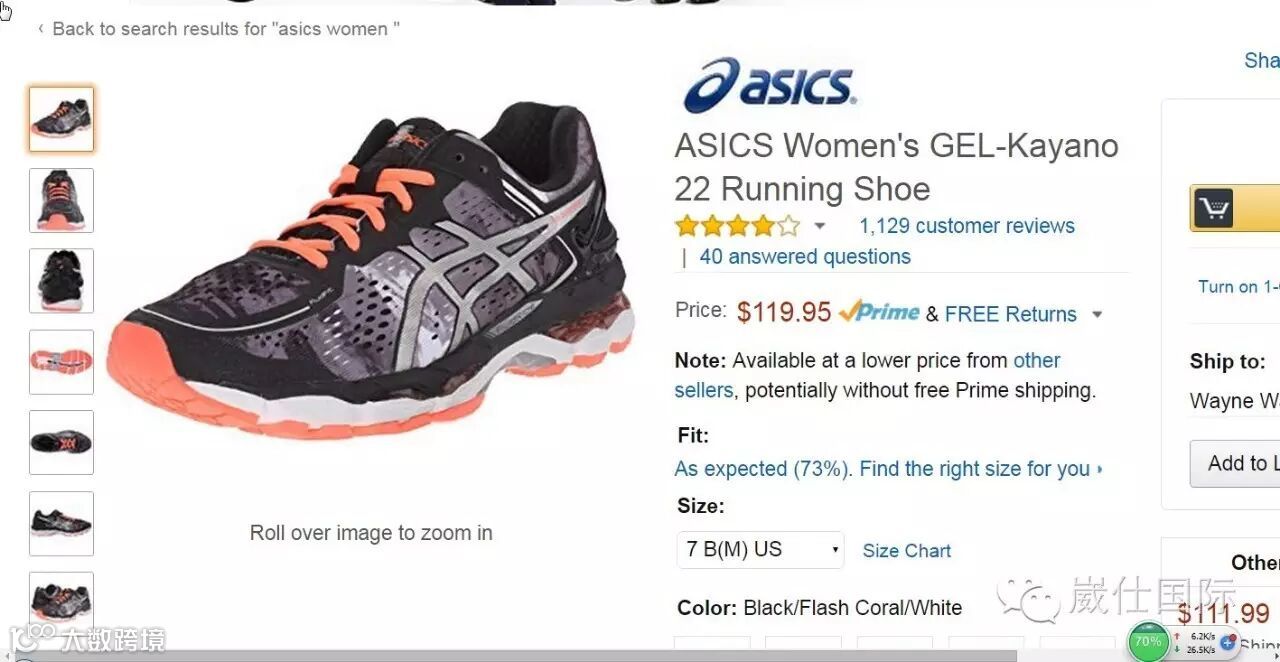Open the Size Chart link

(907, 551)
